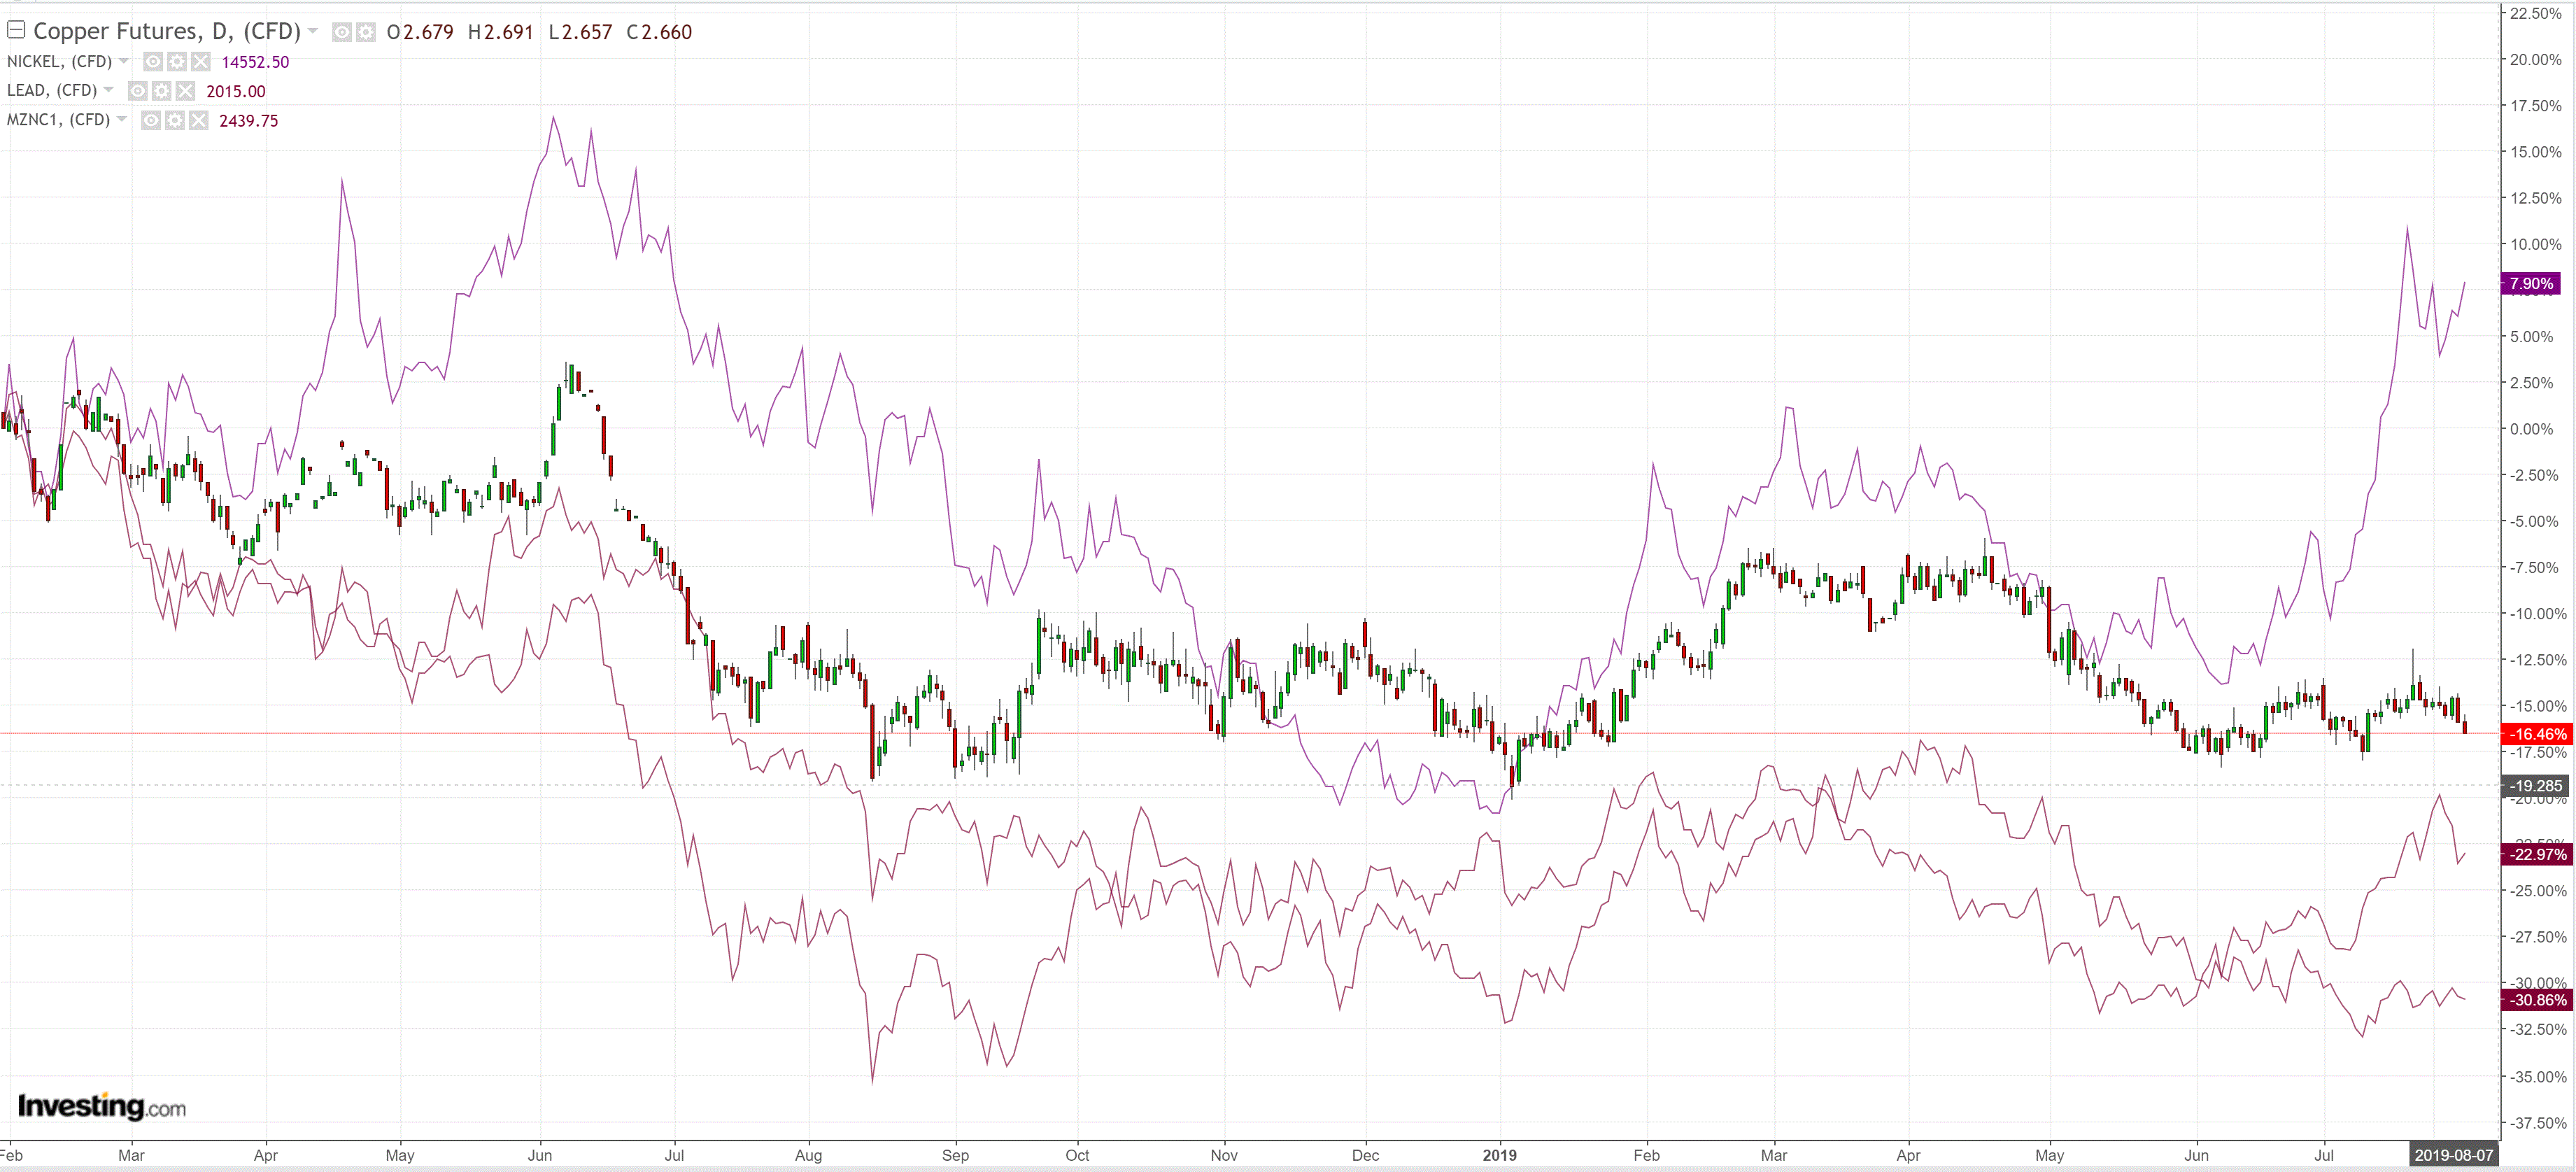This screenshot has height=1172, width=2576.
Task: Collapse the legend with the minus box
Action: click(x=16, y=30)
